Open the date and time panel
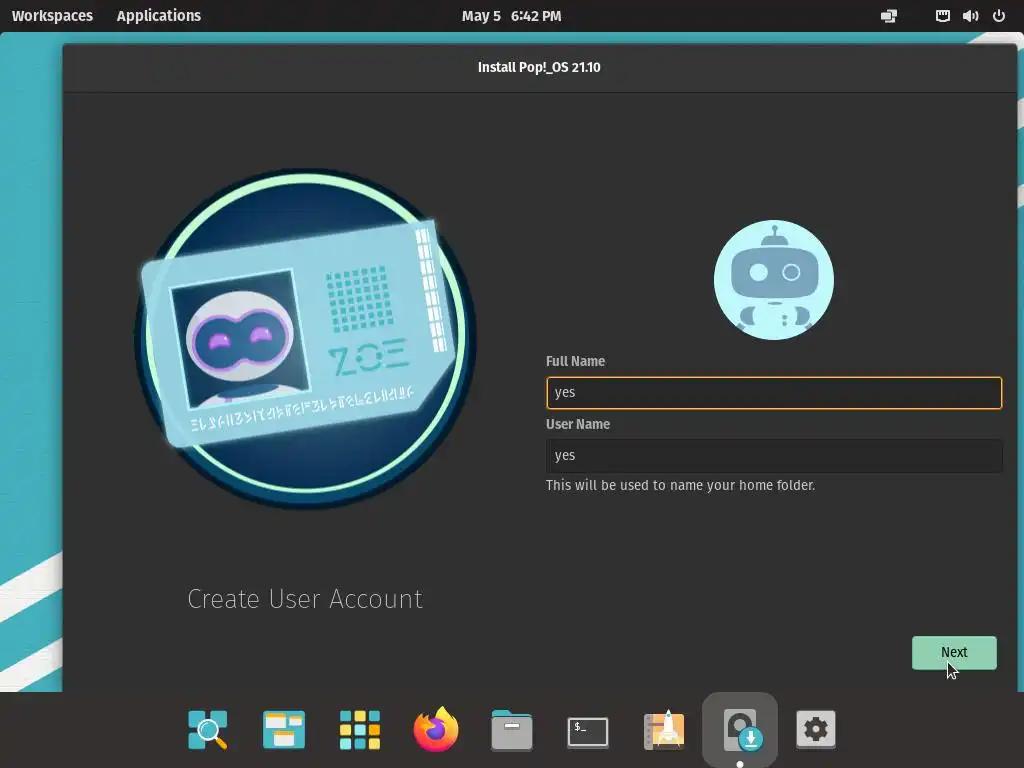This screenshot has height=768, width=1024. click(x=511, y=16)
